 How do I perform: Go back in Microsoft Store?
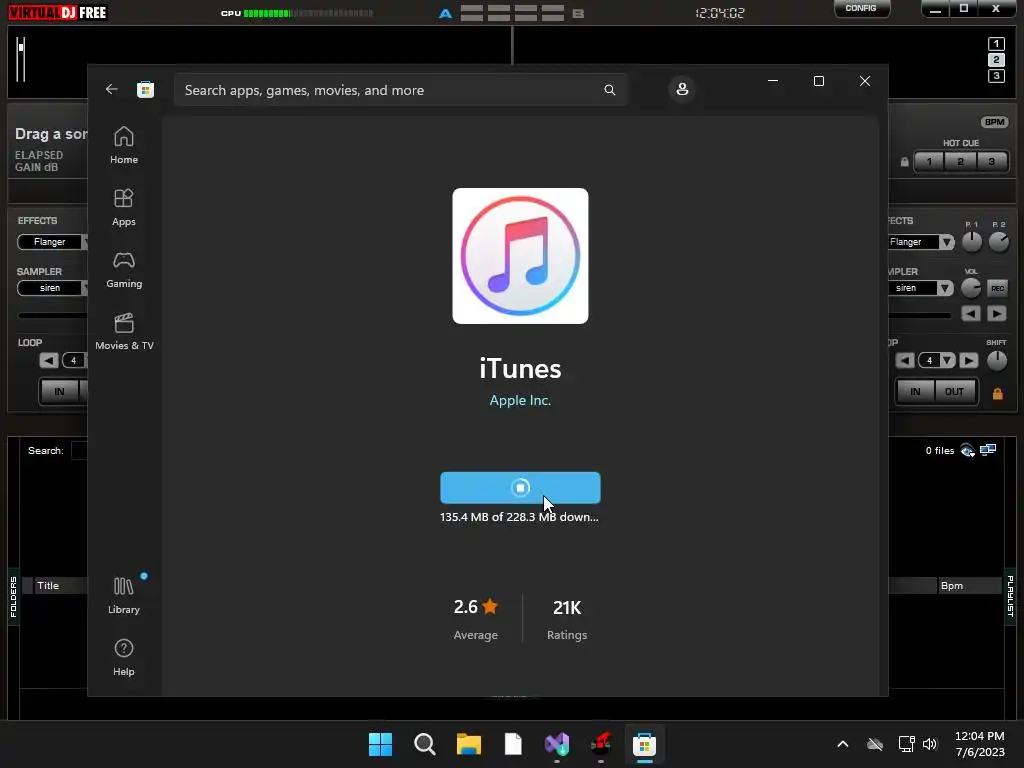click(x=112, y=89)
